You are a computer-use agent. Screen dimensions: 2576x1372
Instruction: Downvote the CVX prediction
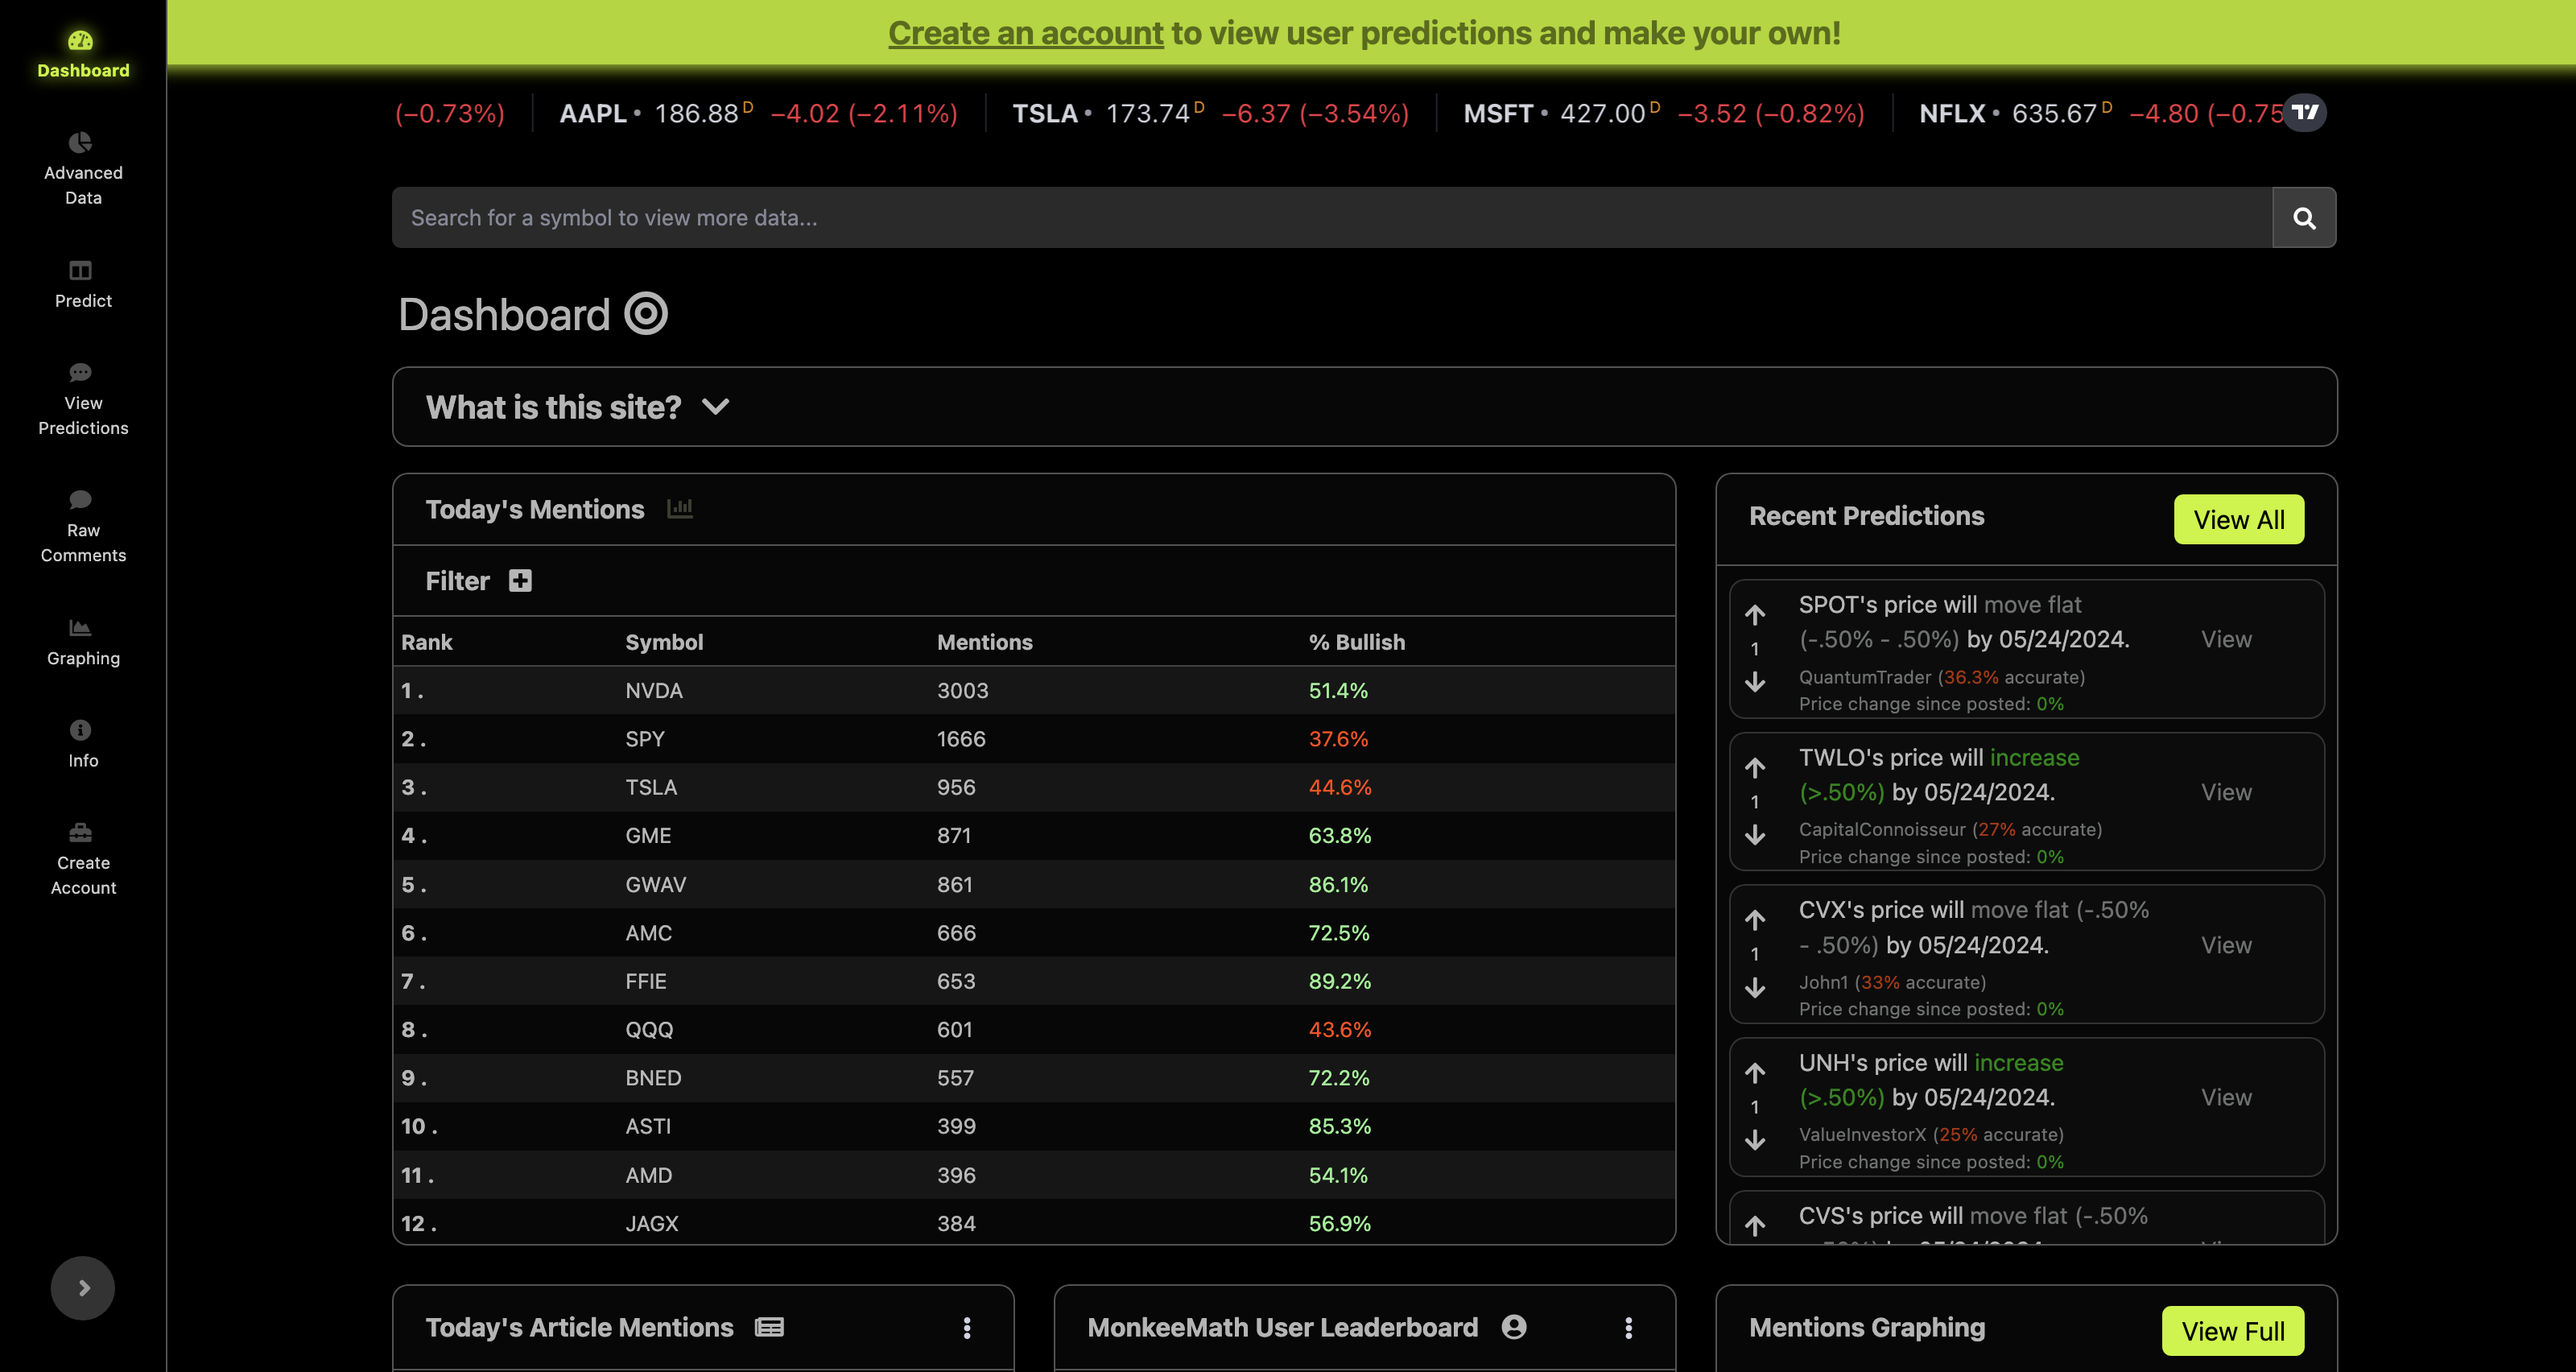(1755, 988)
